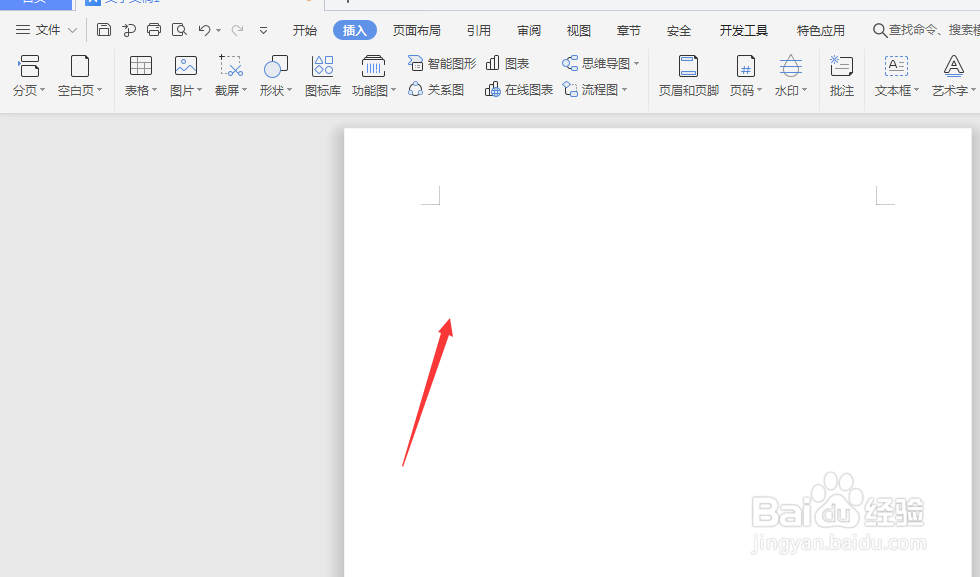The image size is (980, 577).
Task: Switch to the 页面布局 tab
Action: pos(416,30)
